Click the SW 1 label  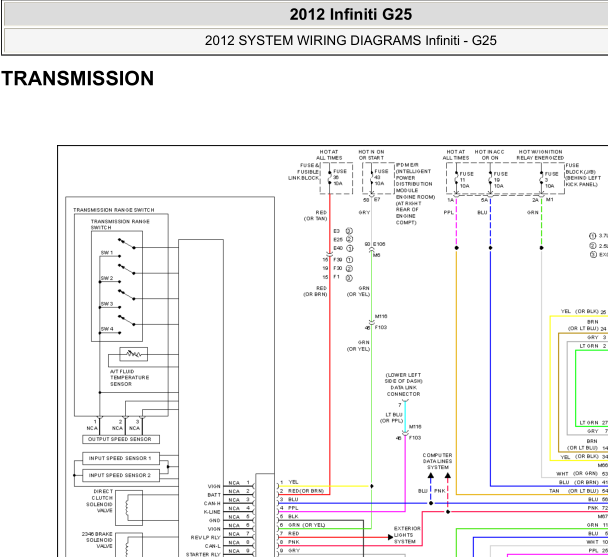pyautogui.click(x=107, y=253)
